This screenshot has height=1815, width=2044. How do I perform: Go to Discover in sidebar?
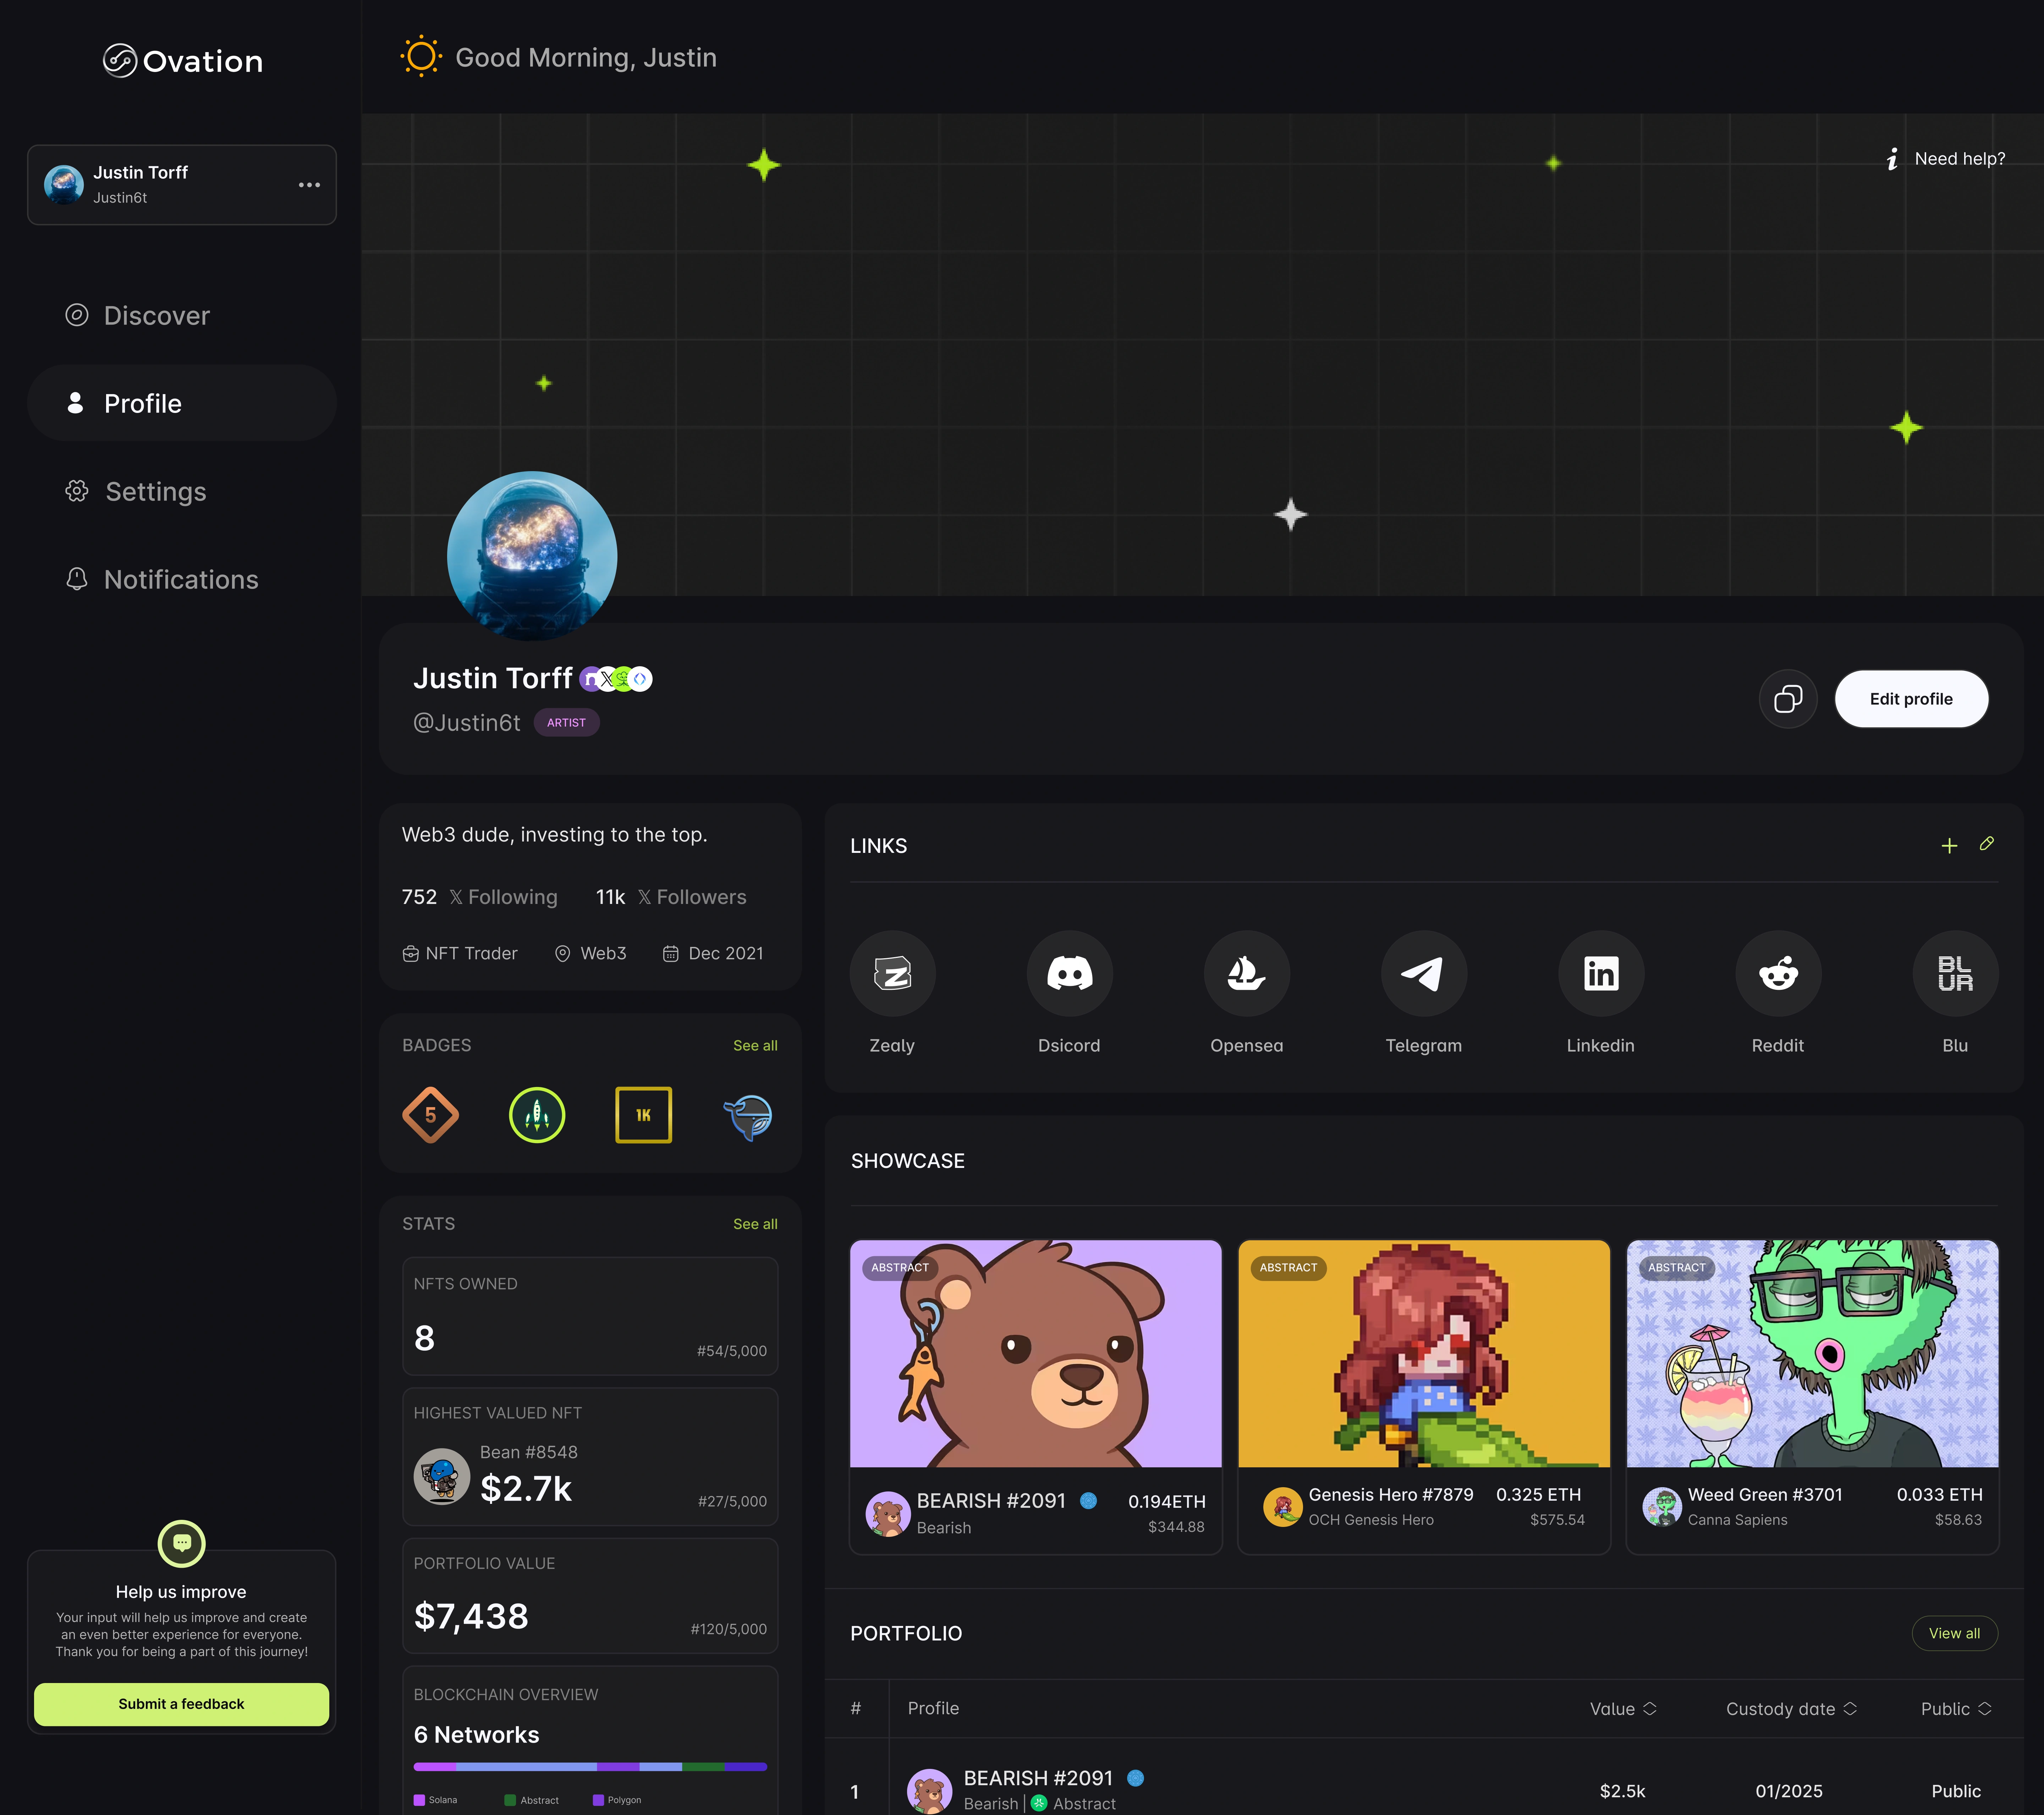[156, 316]
